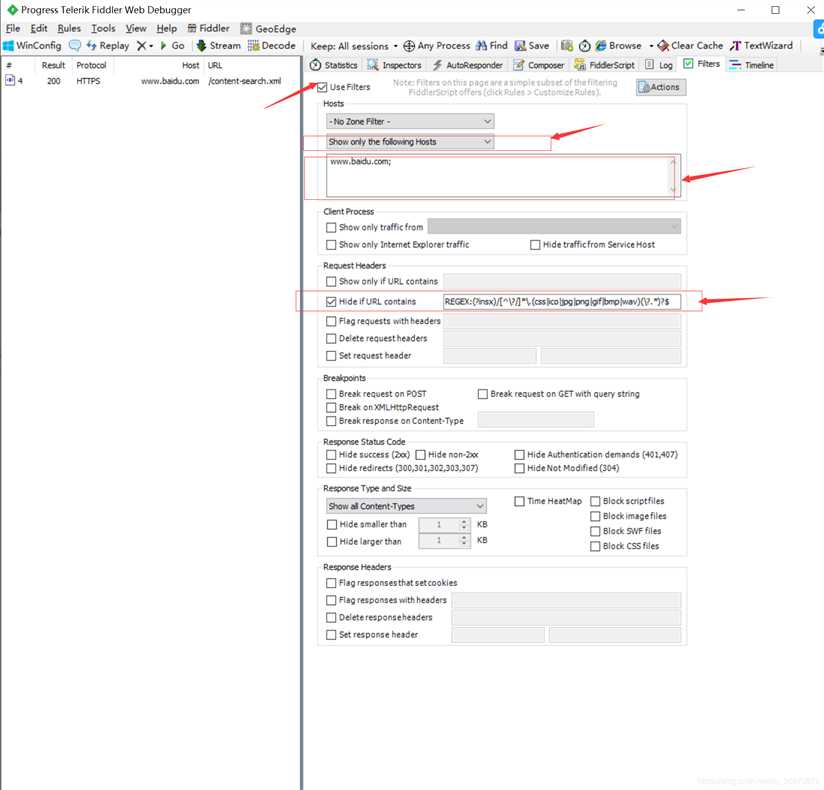824x790 pixels.
Task: Open the AutoResponder tab
Action: 467,65
